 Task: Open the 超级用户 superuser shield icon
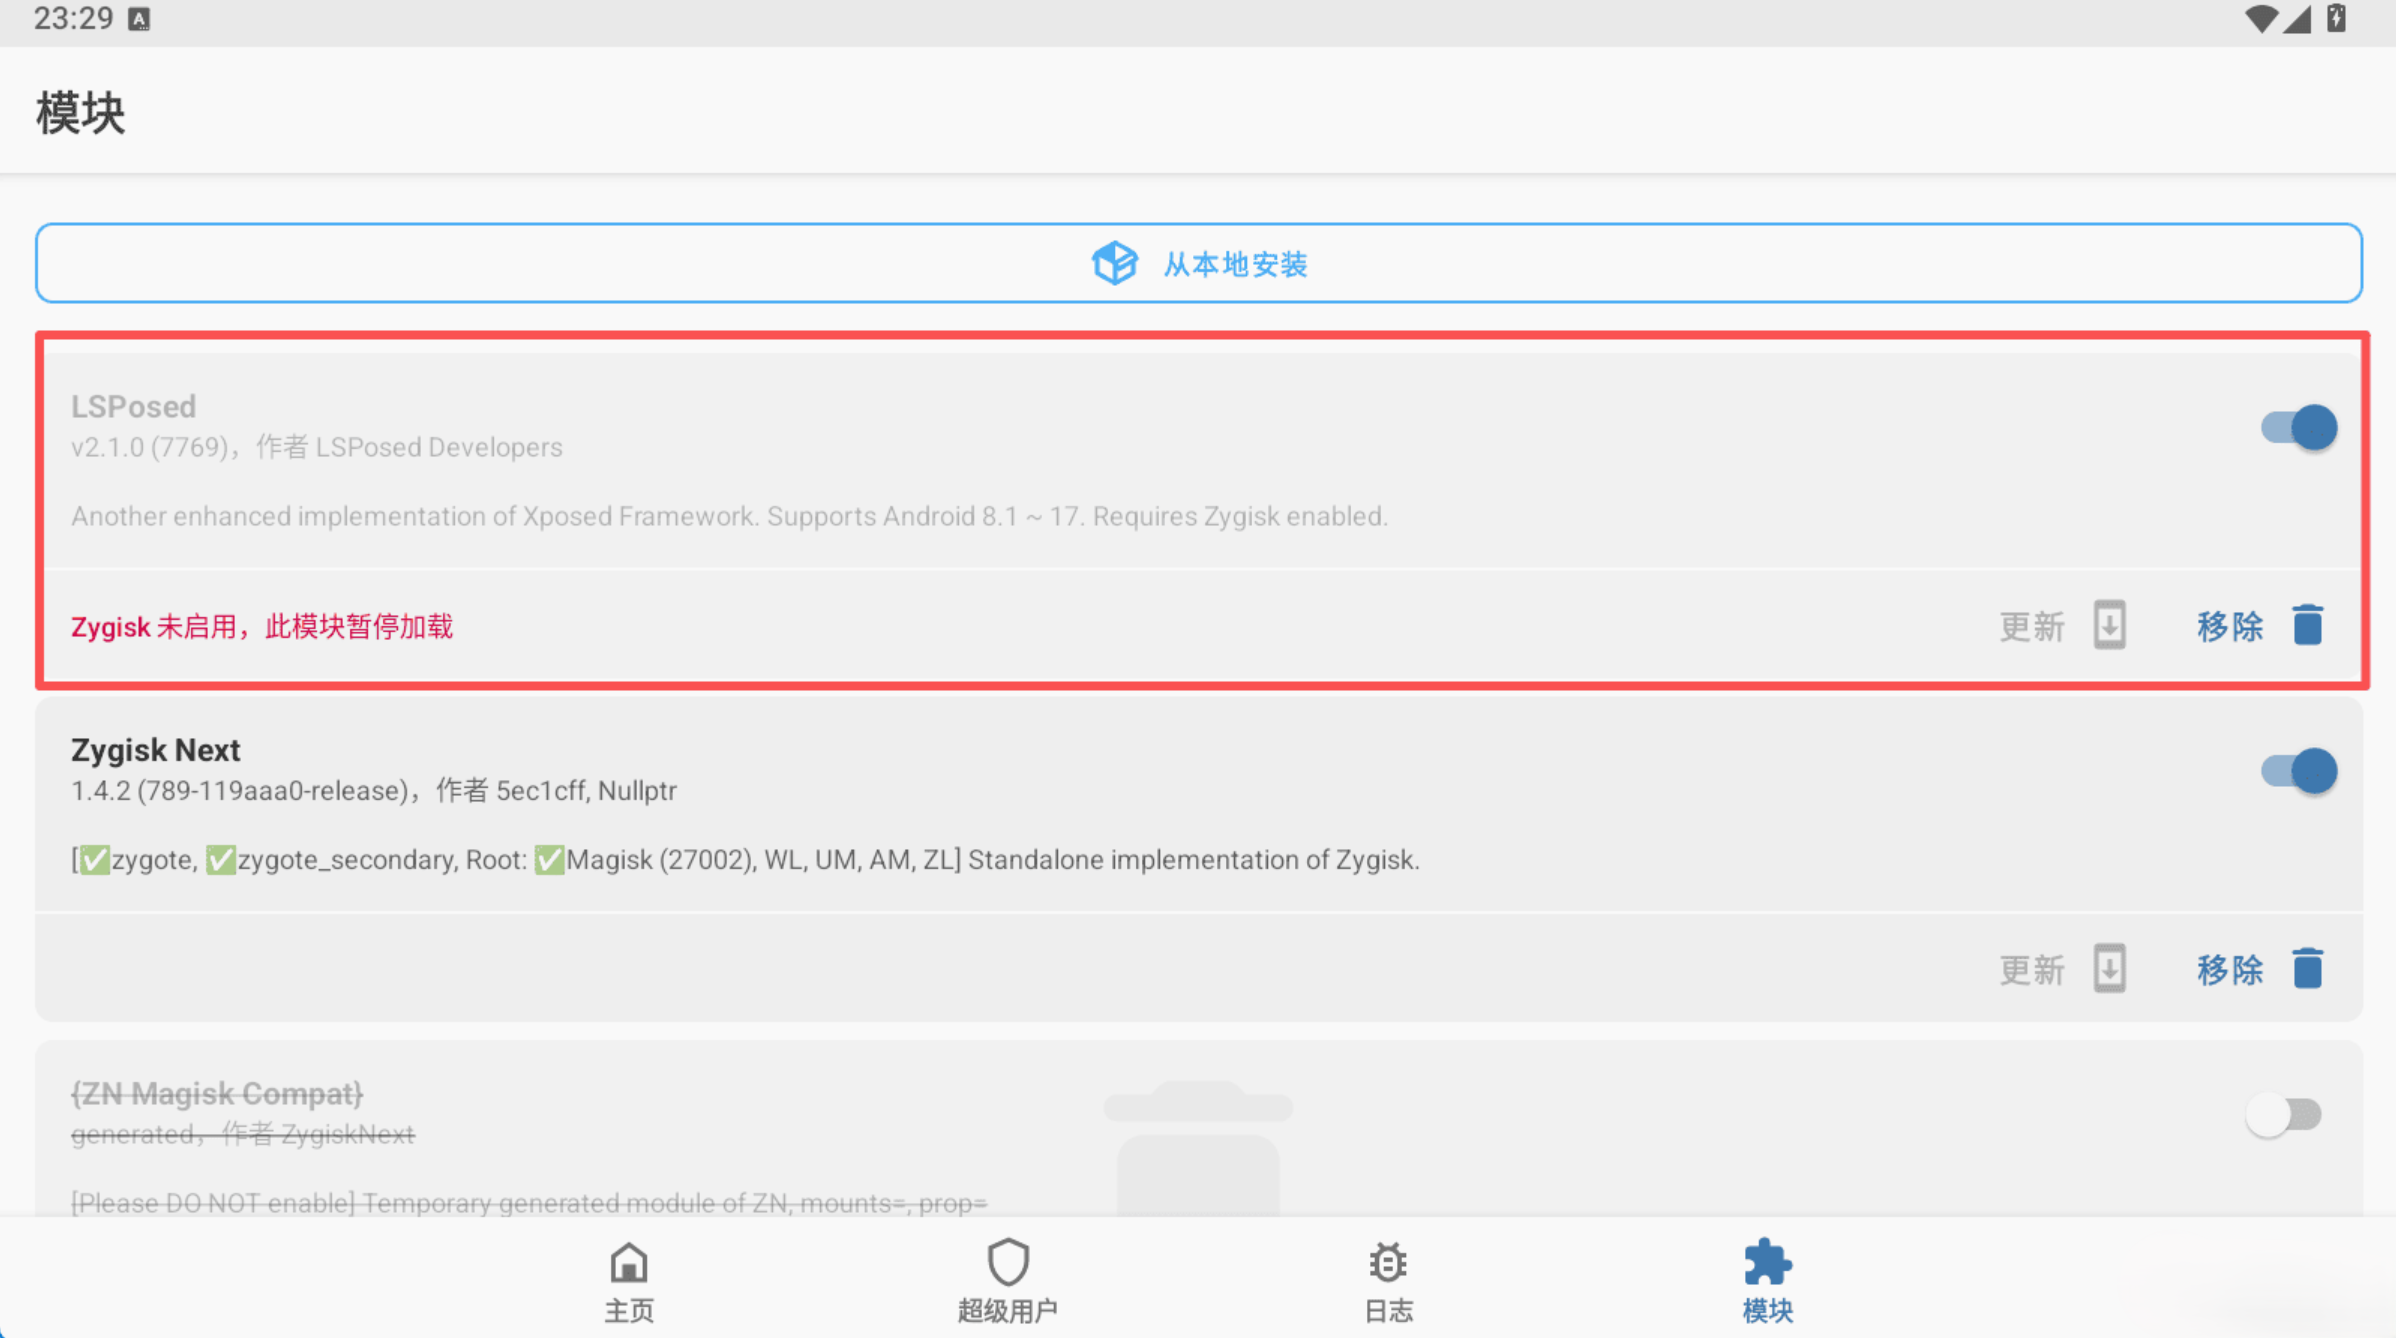point(1008,1262)
